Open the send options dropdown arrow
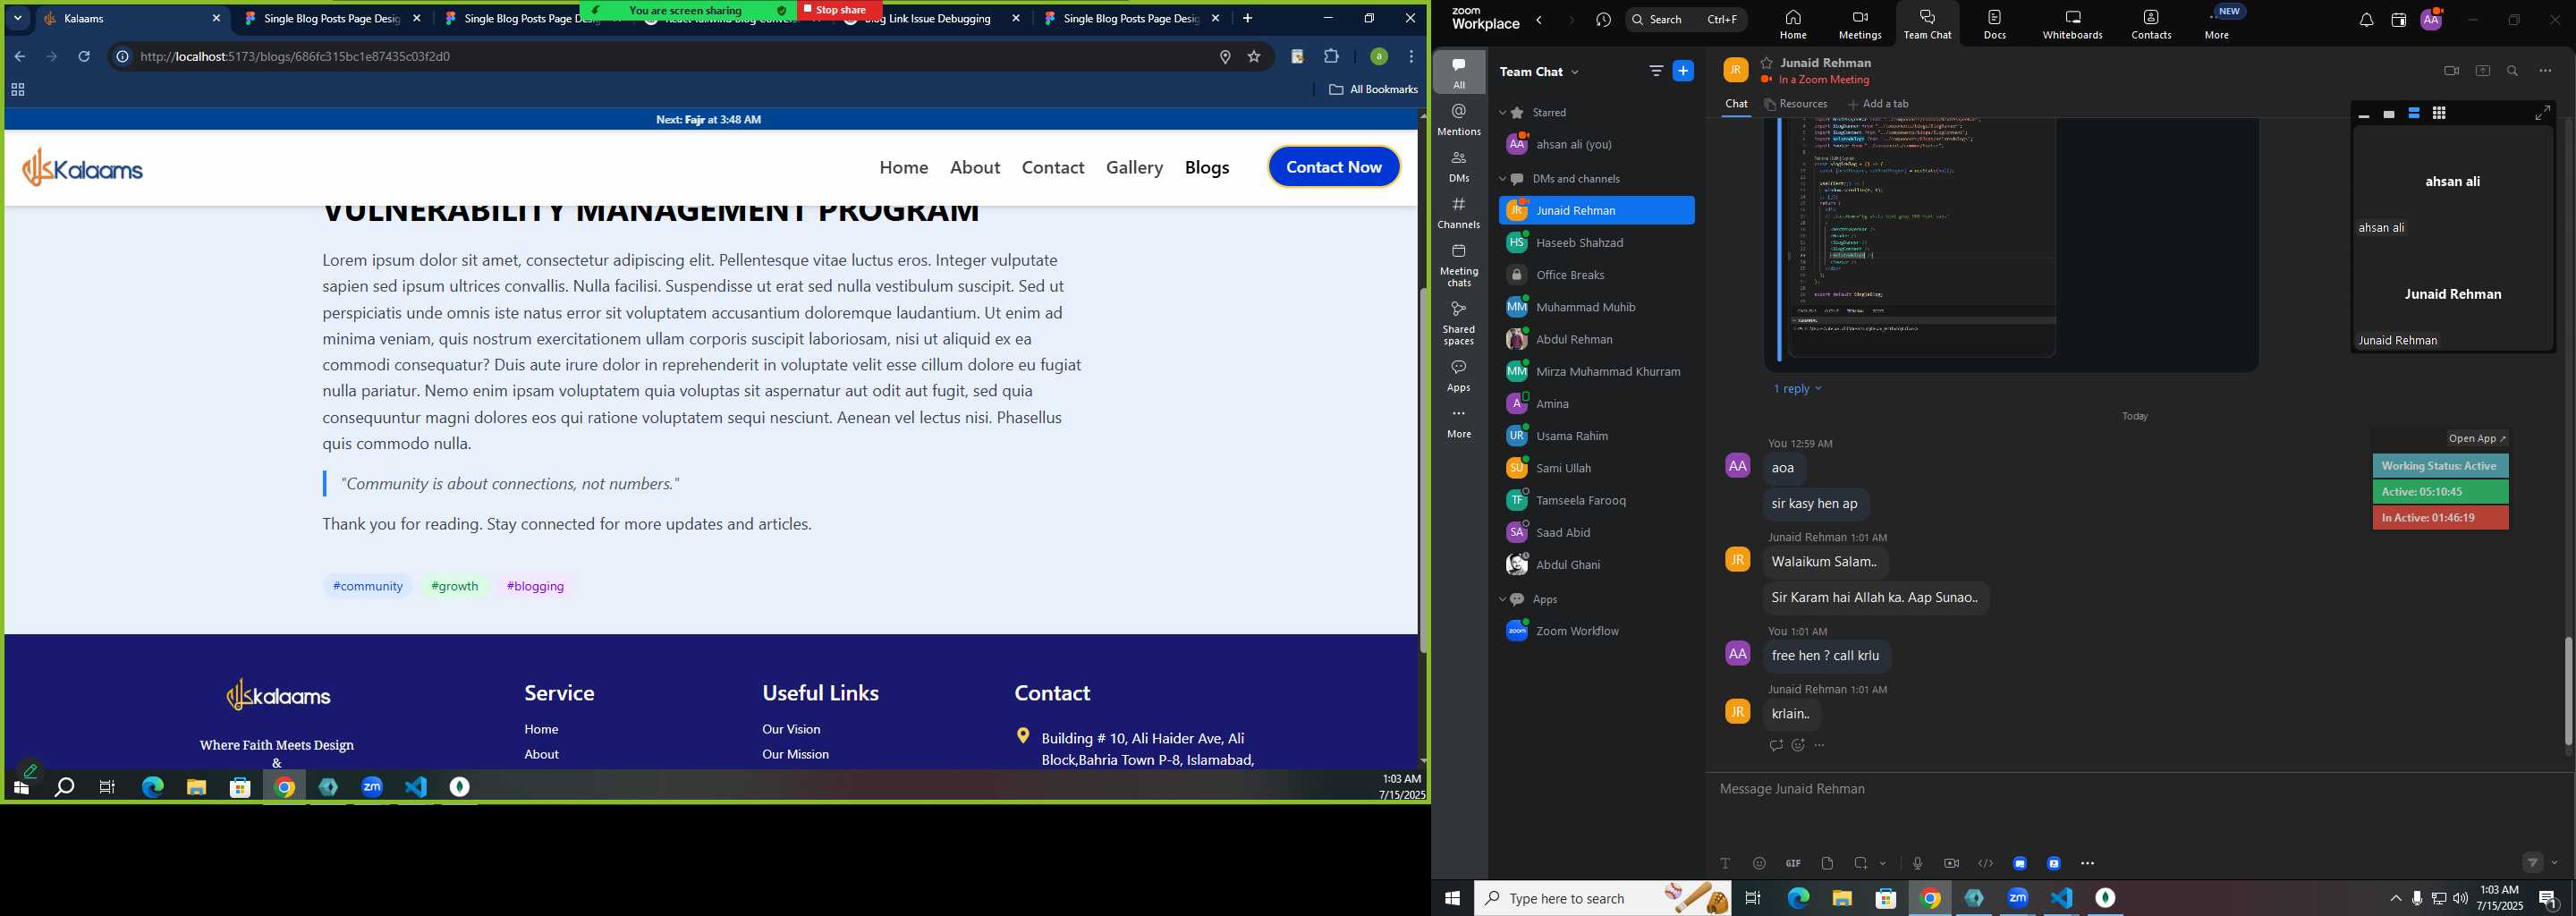Screen dimensions: 2576x916 pyautogui.click(x=2555, y=863)
